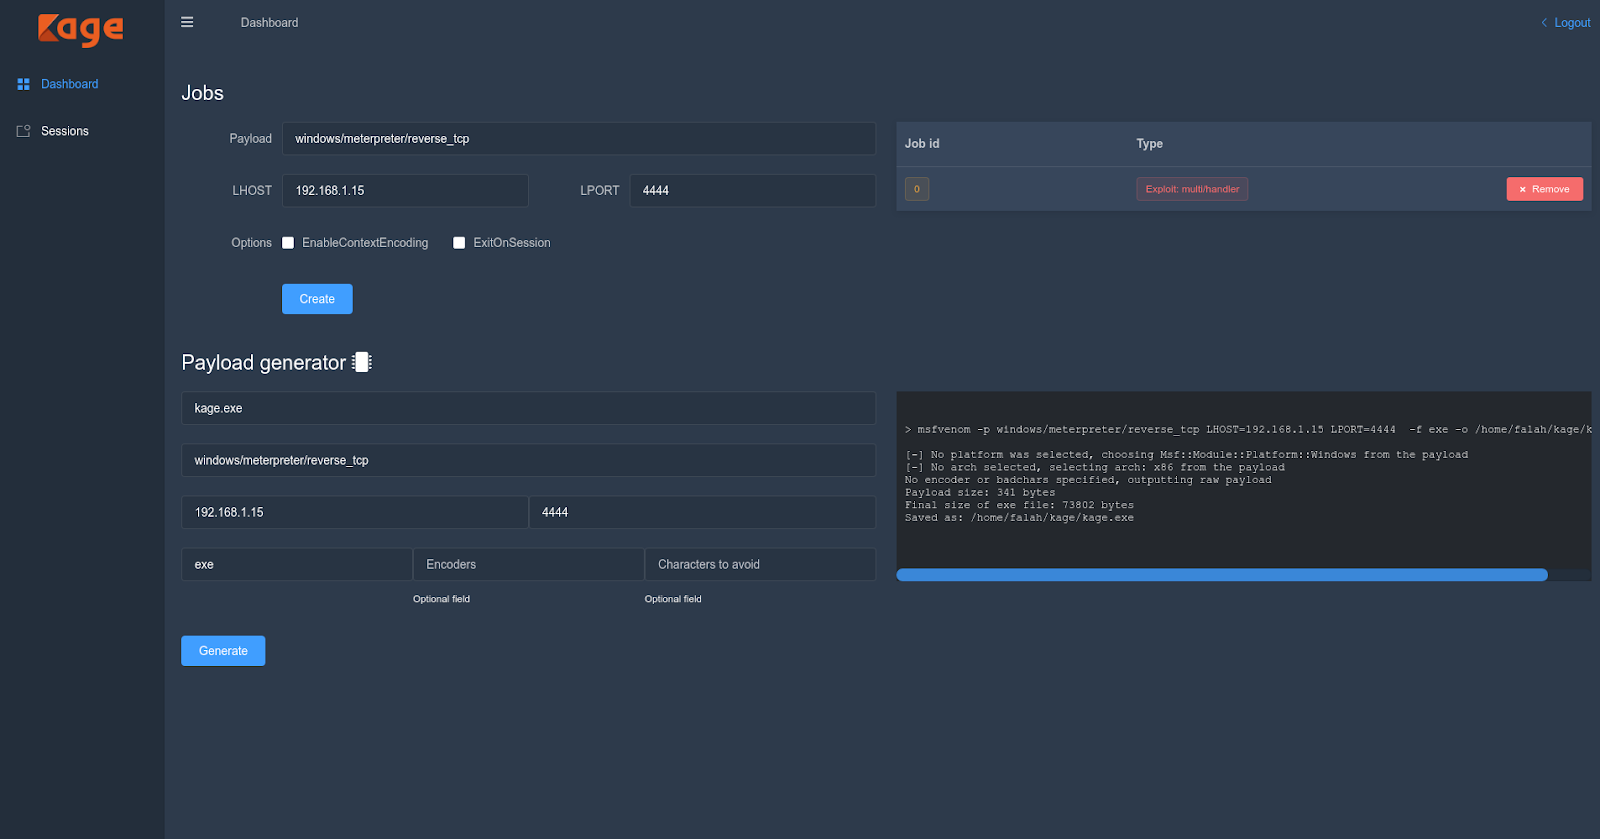The height and width of the screenshot is (839, 1600).
Task: Open Dashboard from the sidebar
Action: [x=70, y=84]
